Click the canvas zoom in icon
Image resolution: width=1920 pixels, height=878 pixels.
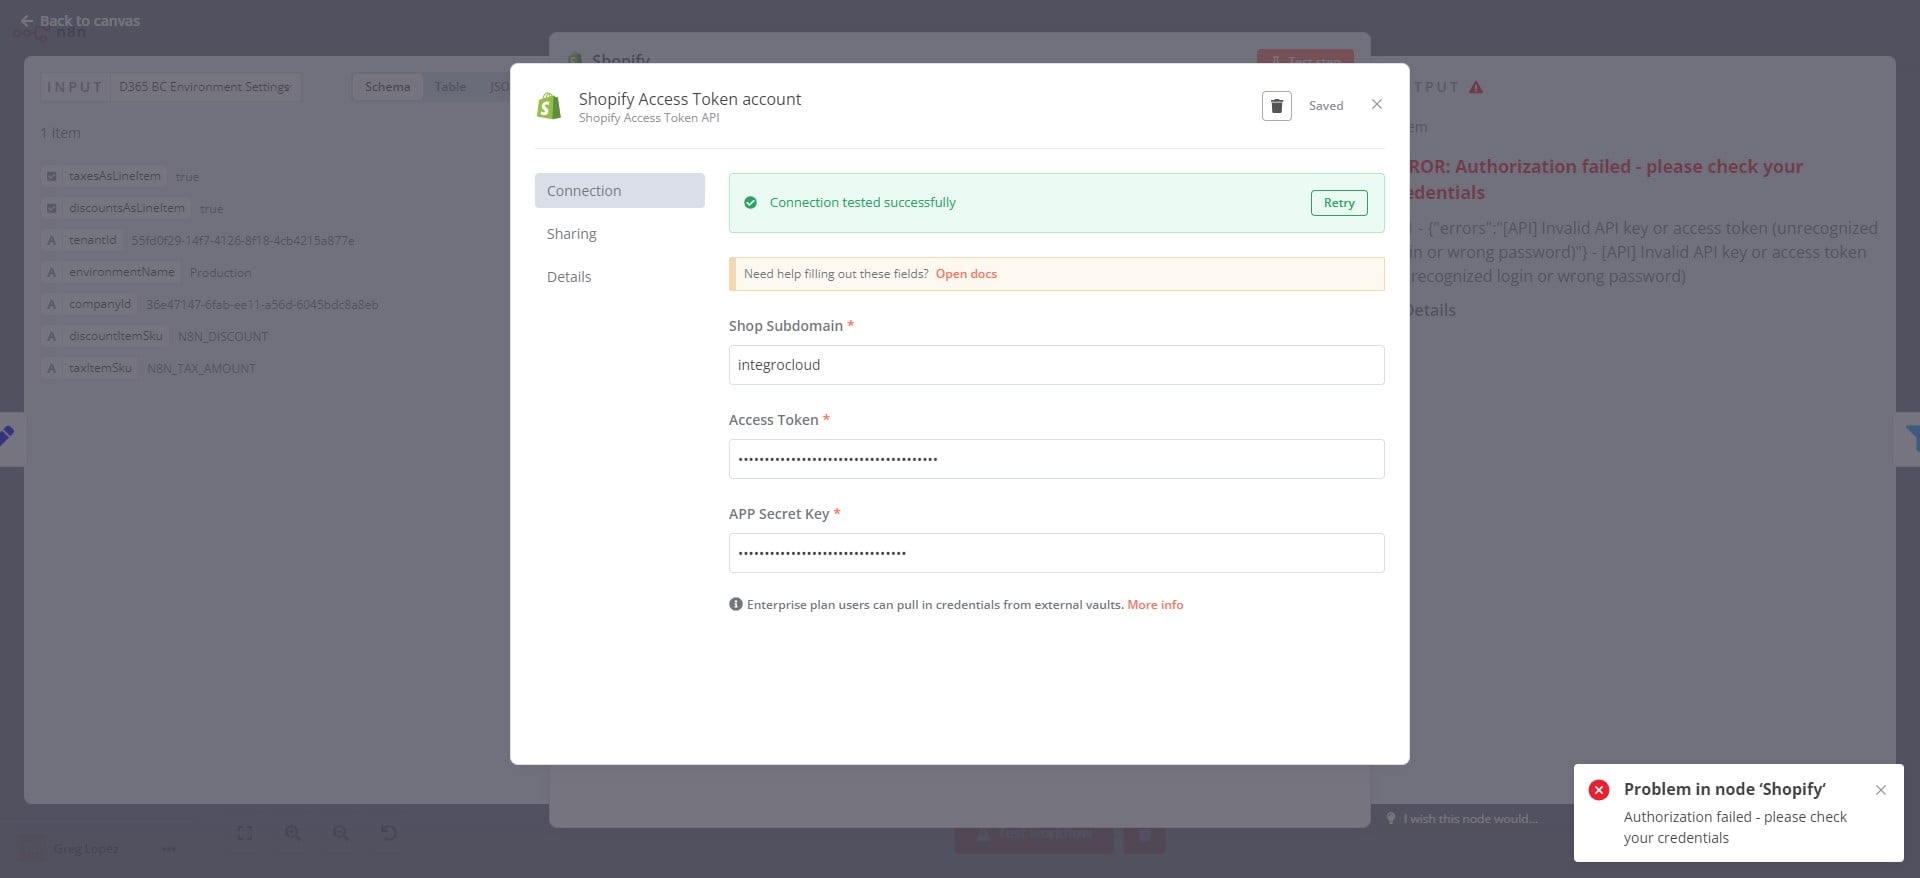click(x=293, y=833)
